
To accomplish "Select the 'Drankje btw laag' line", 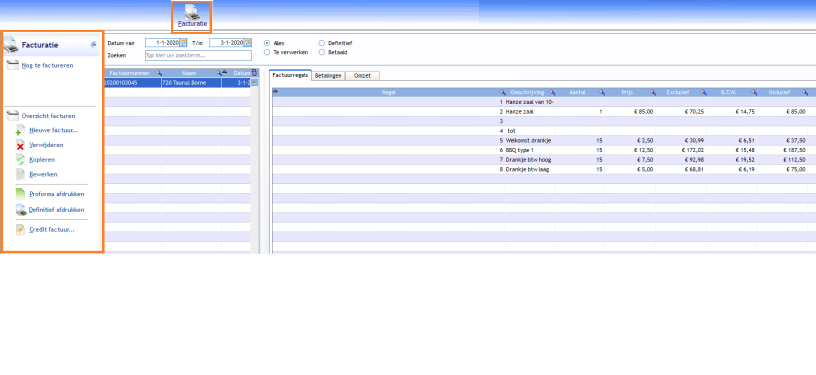I will tap(528, 169).
